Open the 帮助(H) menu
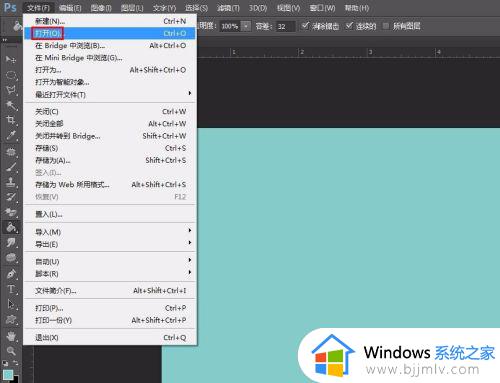The height and width of the screenshot is (383, 500). 356,8
